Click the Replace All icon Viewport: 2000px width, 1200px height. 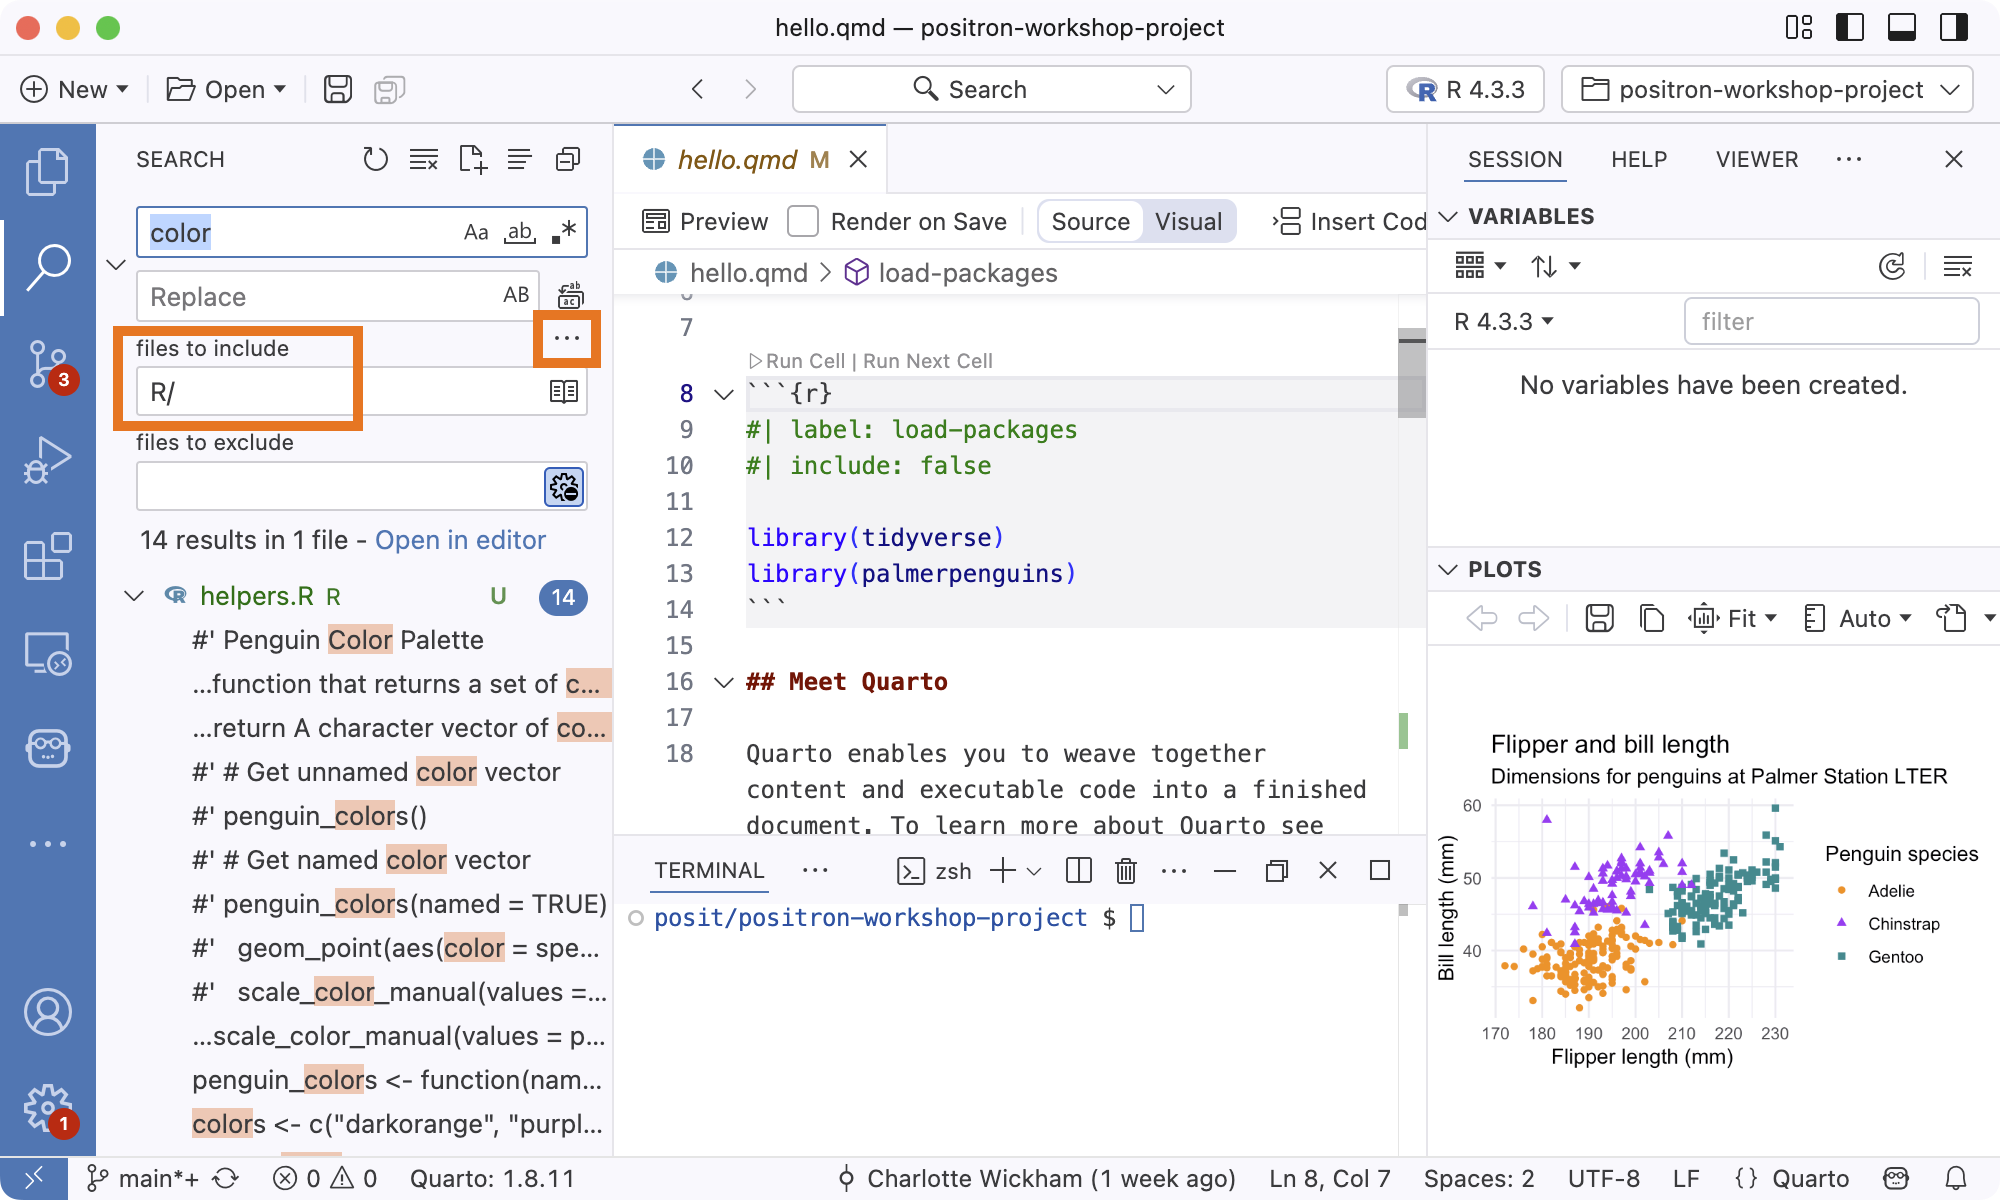(x=570, y=295)
